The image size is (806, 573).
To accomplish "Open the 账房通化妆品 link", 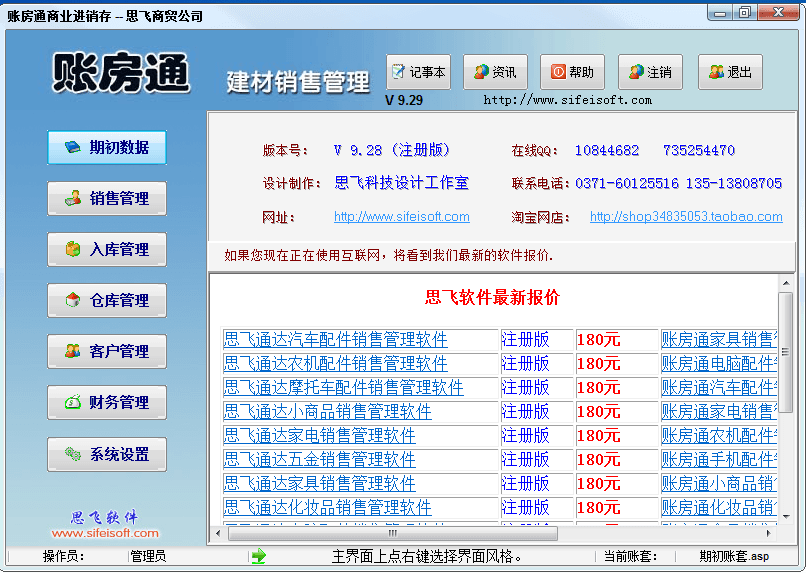I will tap(719, 508).
